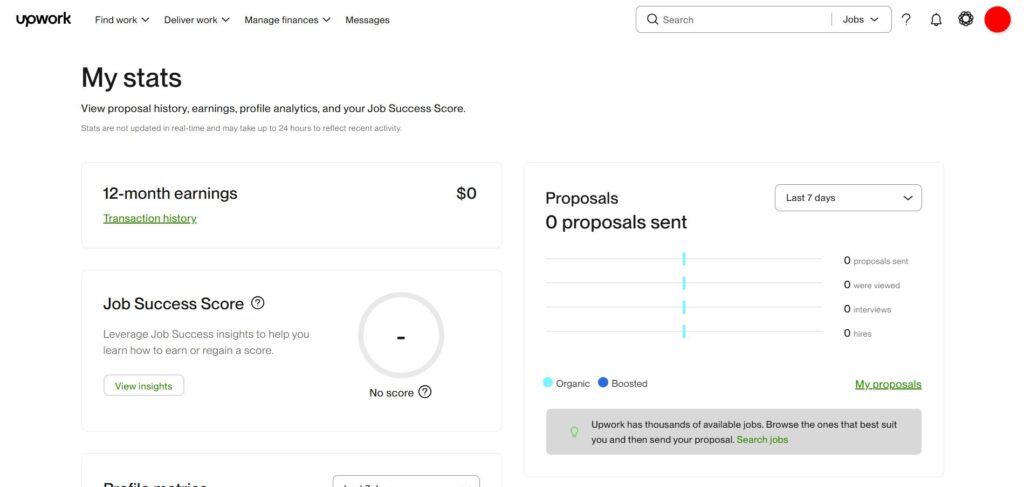
Task: Click the lightbulb tip icon
Action: coord(574,432)
